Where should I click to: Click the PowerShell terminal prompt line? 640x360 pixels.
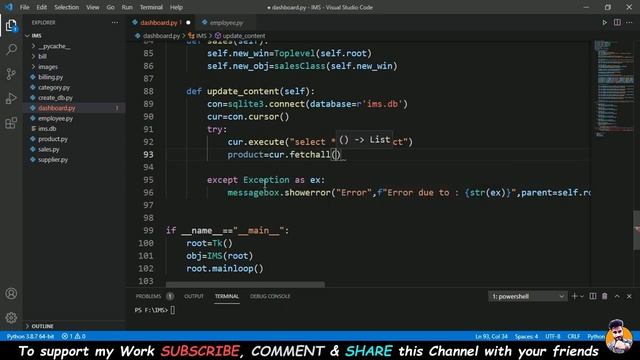[155, 310]
